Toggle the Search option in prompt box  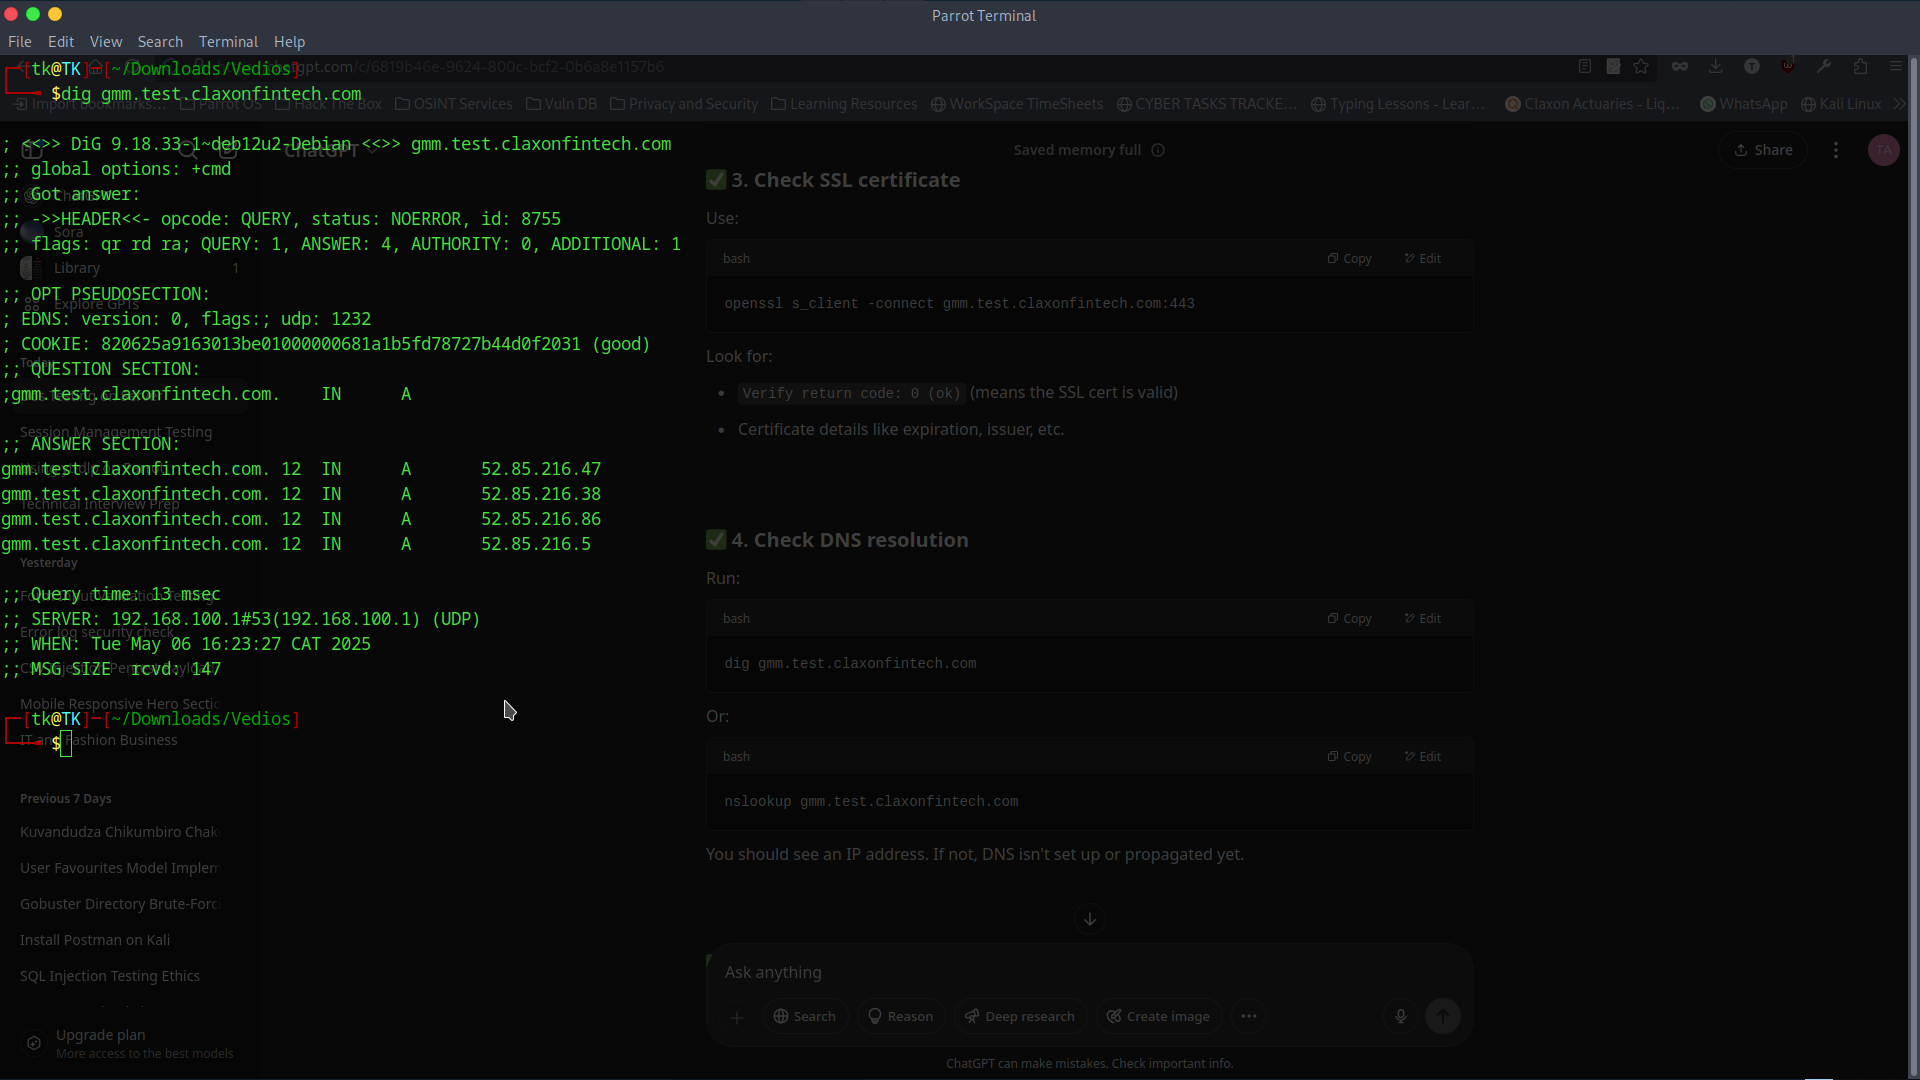(805, 1016)
